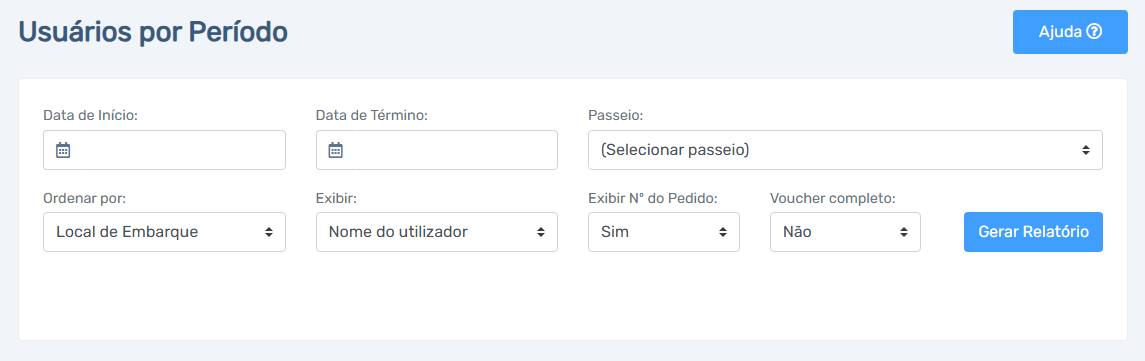This screenshot has height=361, width=1145.
Task: Open the Selecionar passeio dropdown
Action: point(845,150)
